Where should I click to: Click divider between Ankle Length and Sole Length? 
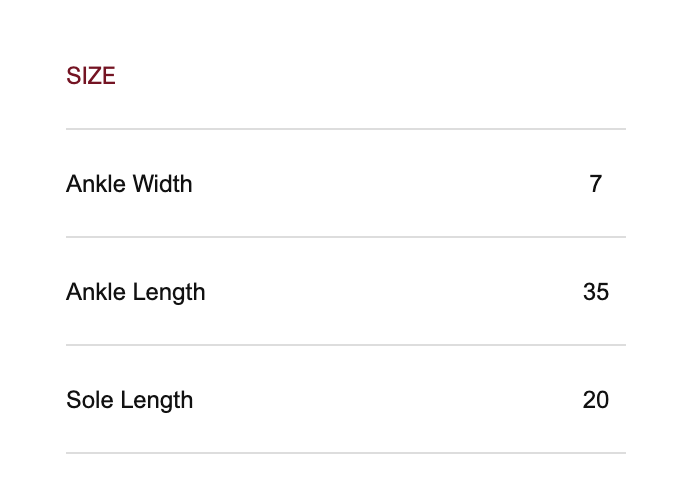coord(345,345)
